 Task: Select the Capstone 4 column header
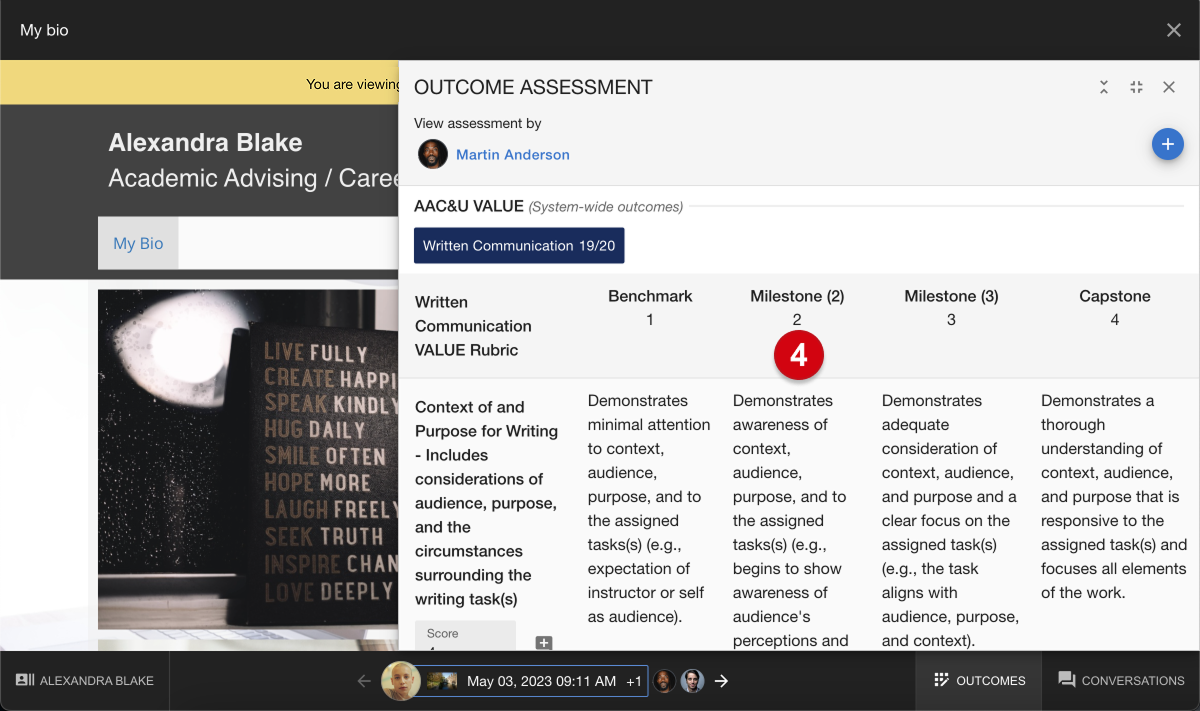(1115, 308)
